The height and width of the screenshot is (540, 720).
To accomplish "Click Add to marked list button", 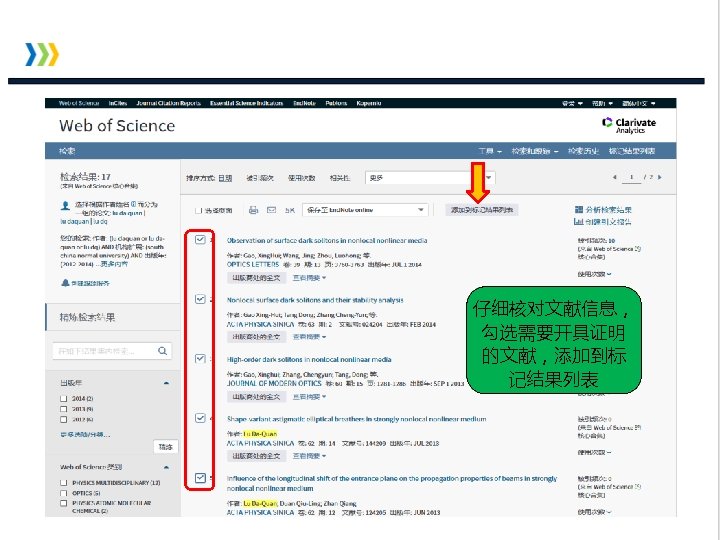I will 482,210.
